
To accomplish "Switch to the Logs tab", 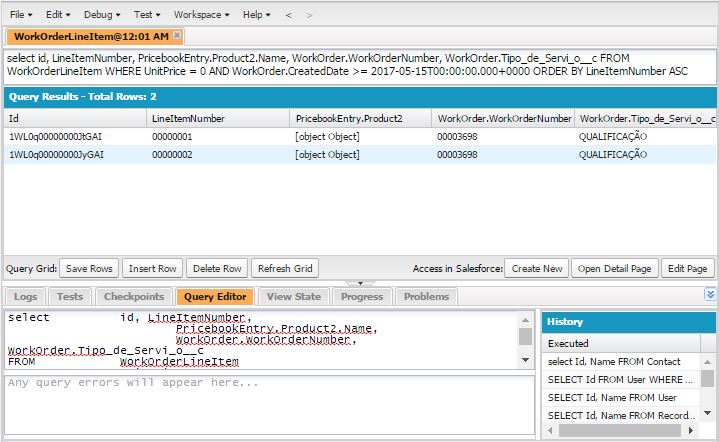I will coord(26,297).
